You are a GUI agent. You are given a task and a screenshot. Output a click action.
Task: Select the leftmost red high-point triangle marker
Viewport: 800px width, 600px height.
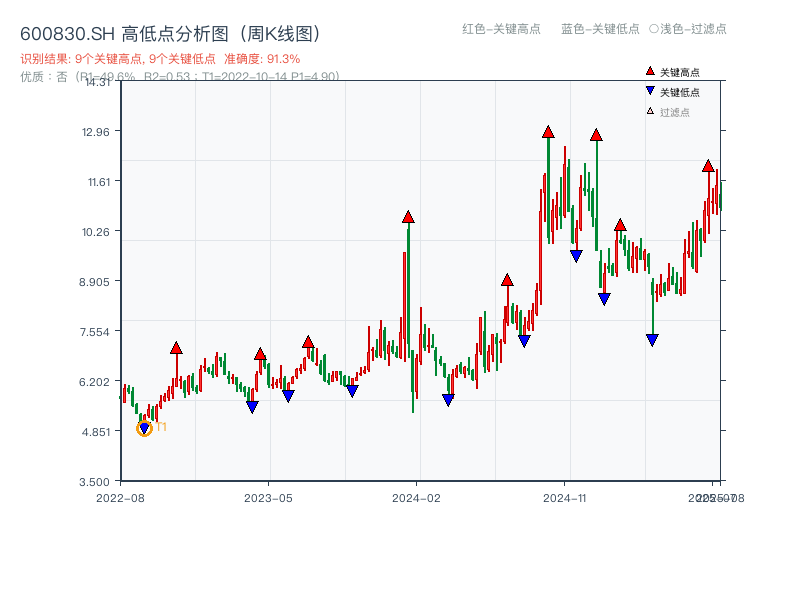pos(177,348)
